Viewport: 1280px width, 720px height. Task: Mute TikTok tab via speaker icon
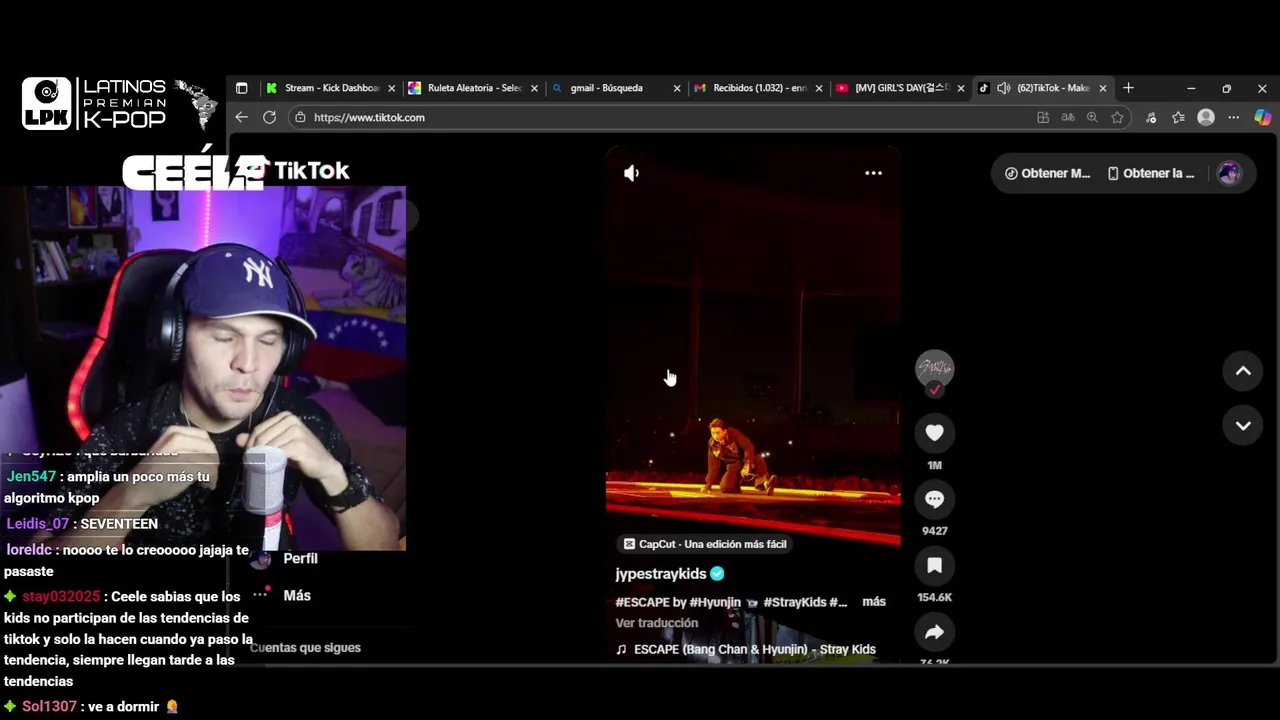pos(1003,88)
